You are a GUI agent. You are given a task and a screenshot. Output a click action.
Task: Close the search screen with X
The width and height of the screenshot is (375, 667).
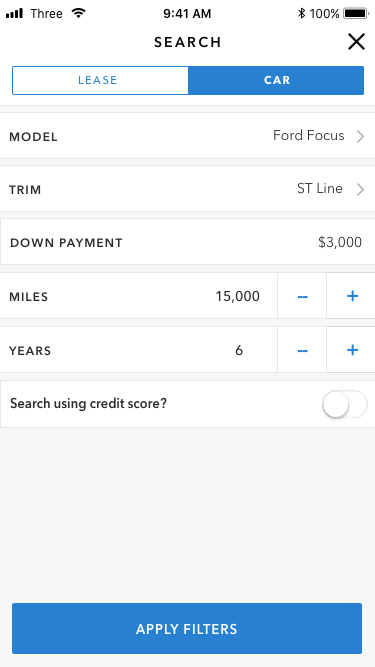pos(356,42)
